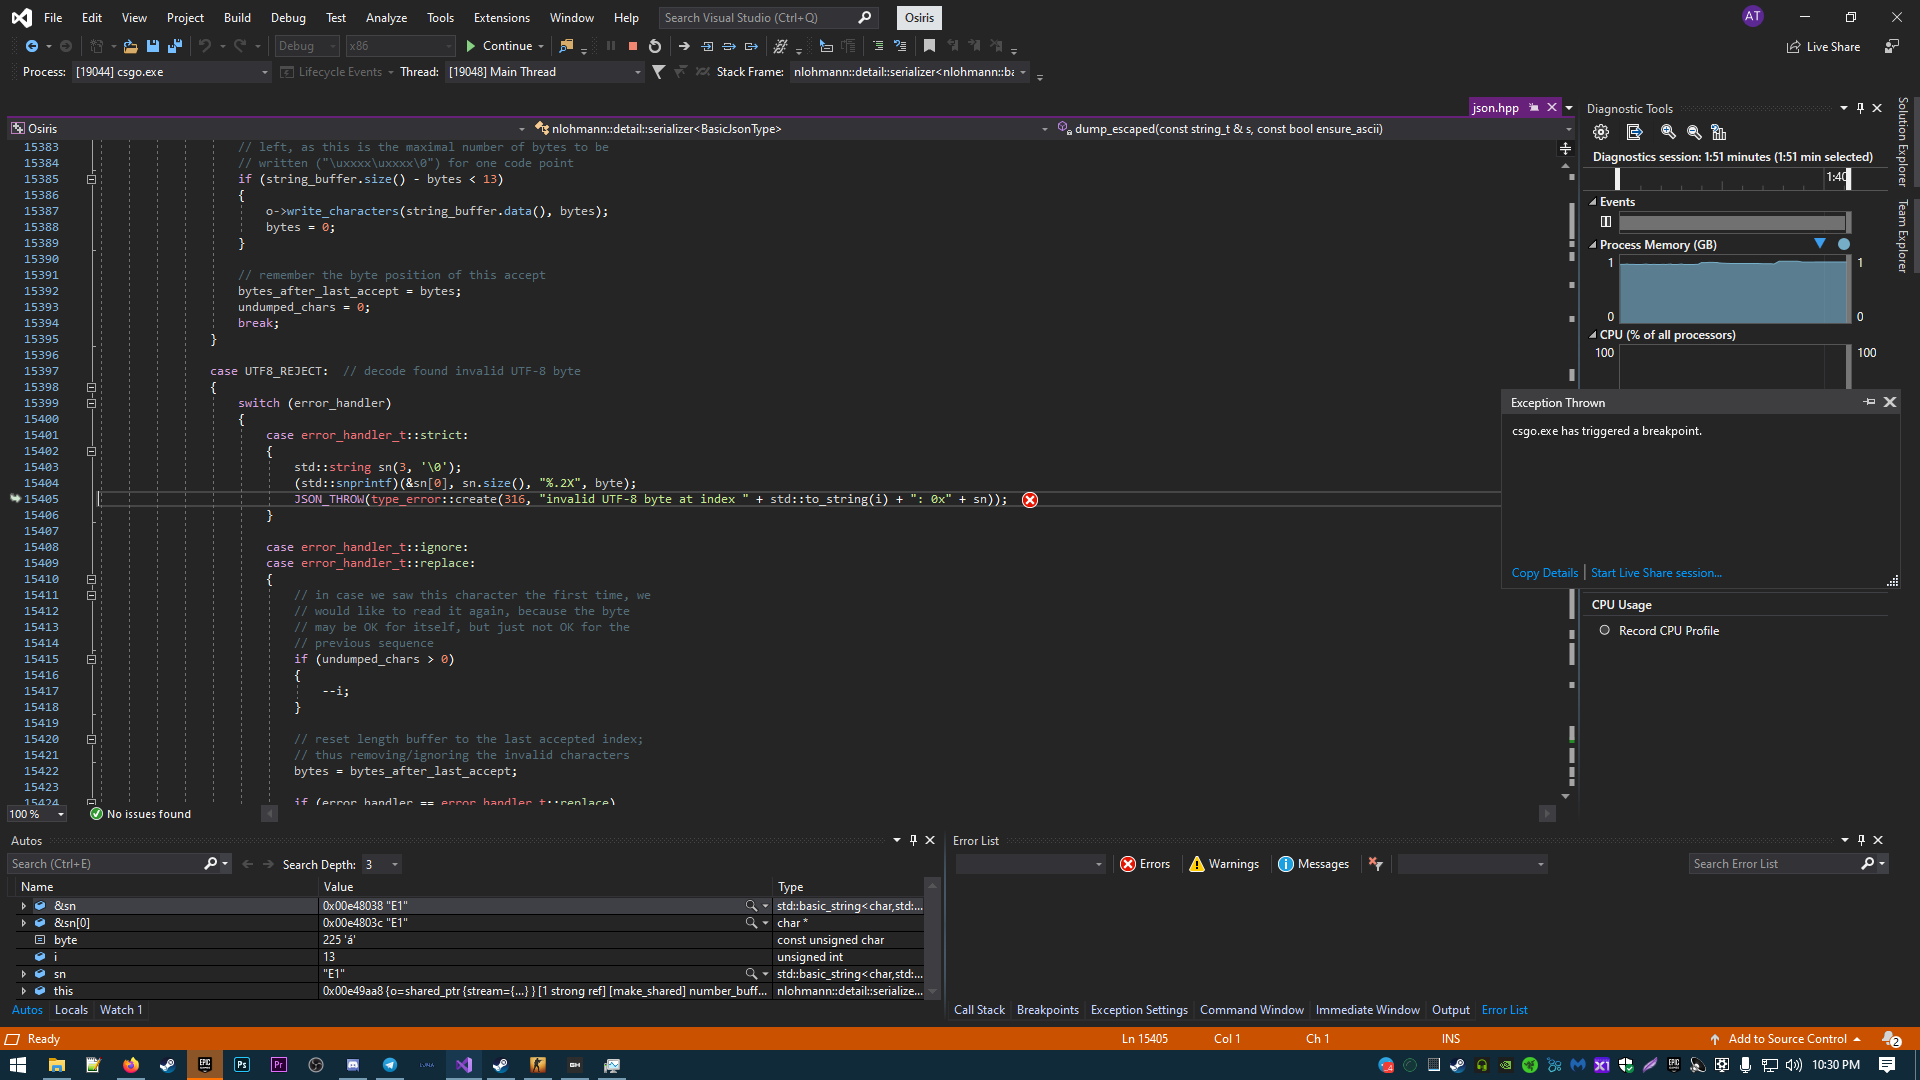
Task: Click the Restart debugging icon
Action: [655, 46]
